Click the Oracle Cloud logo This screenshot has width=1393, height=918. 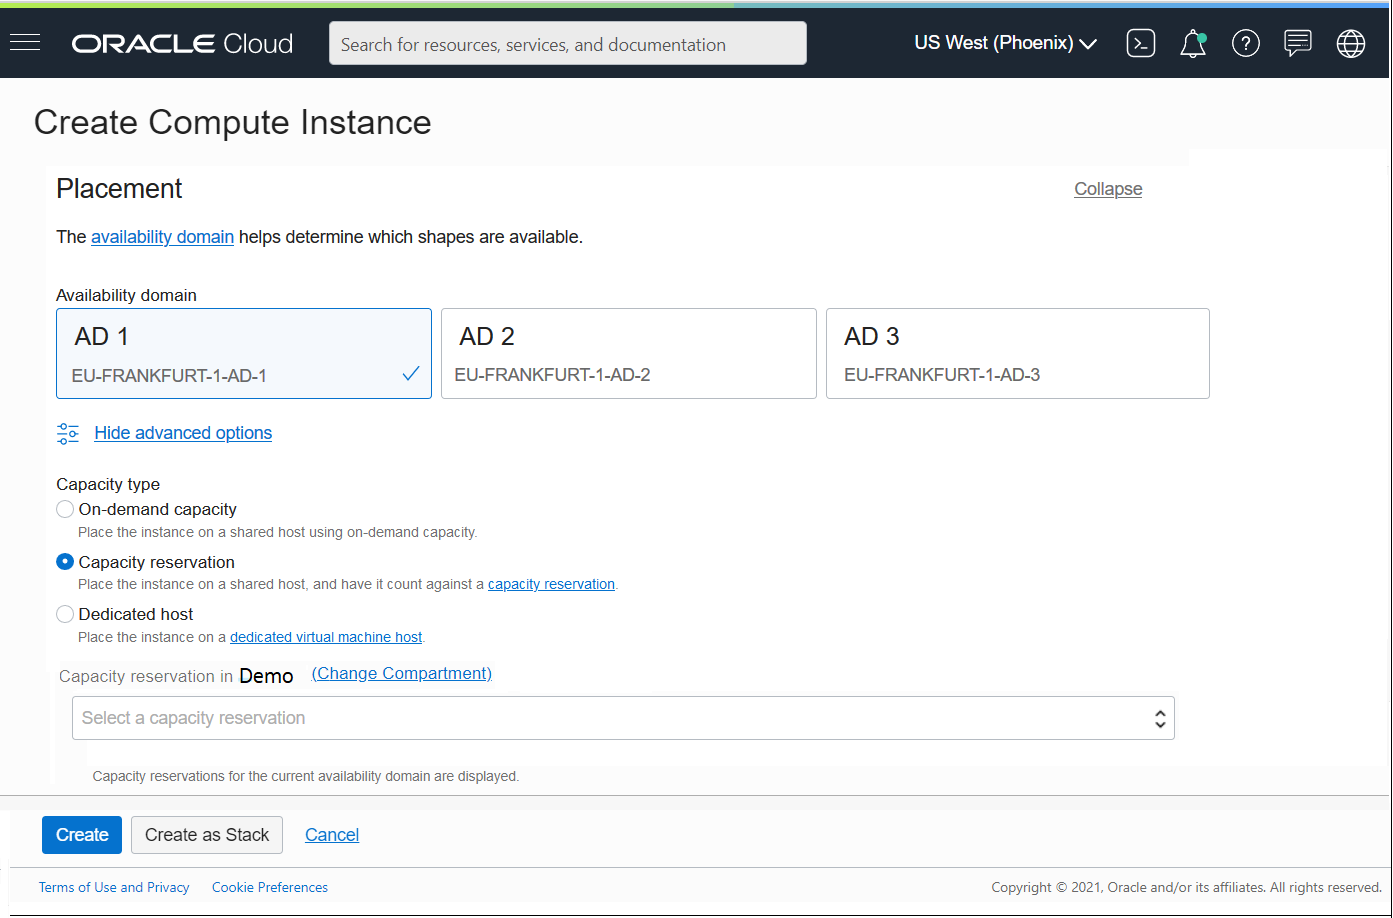pyautogui.click(x=181, y=43)
